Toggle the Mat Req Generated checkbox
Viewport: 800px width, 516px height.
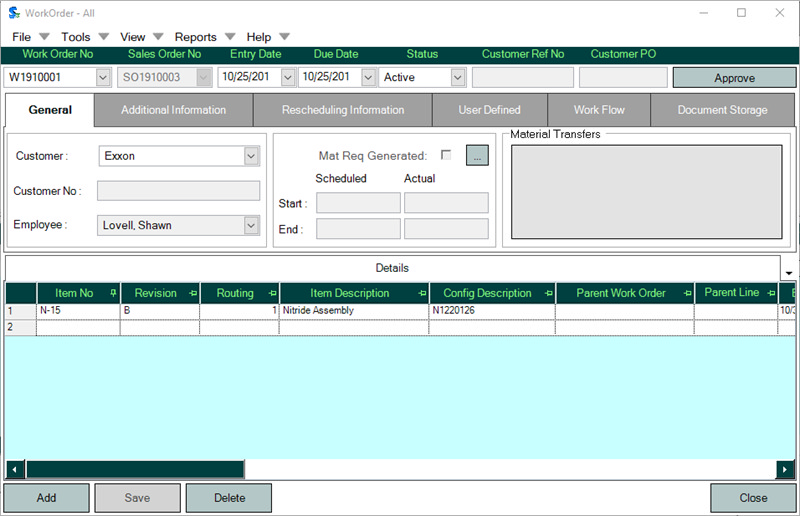[446, 155]
